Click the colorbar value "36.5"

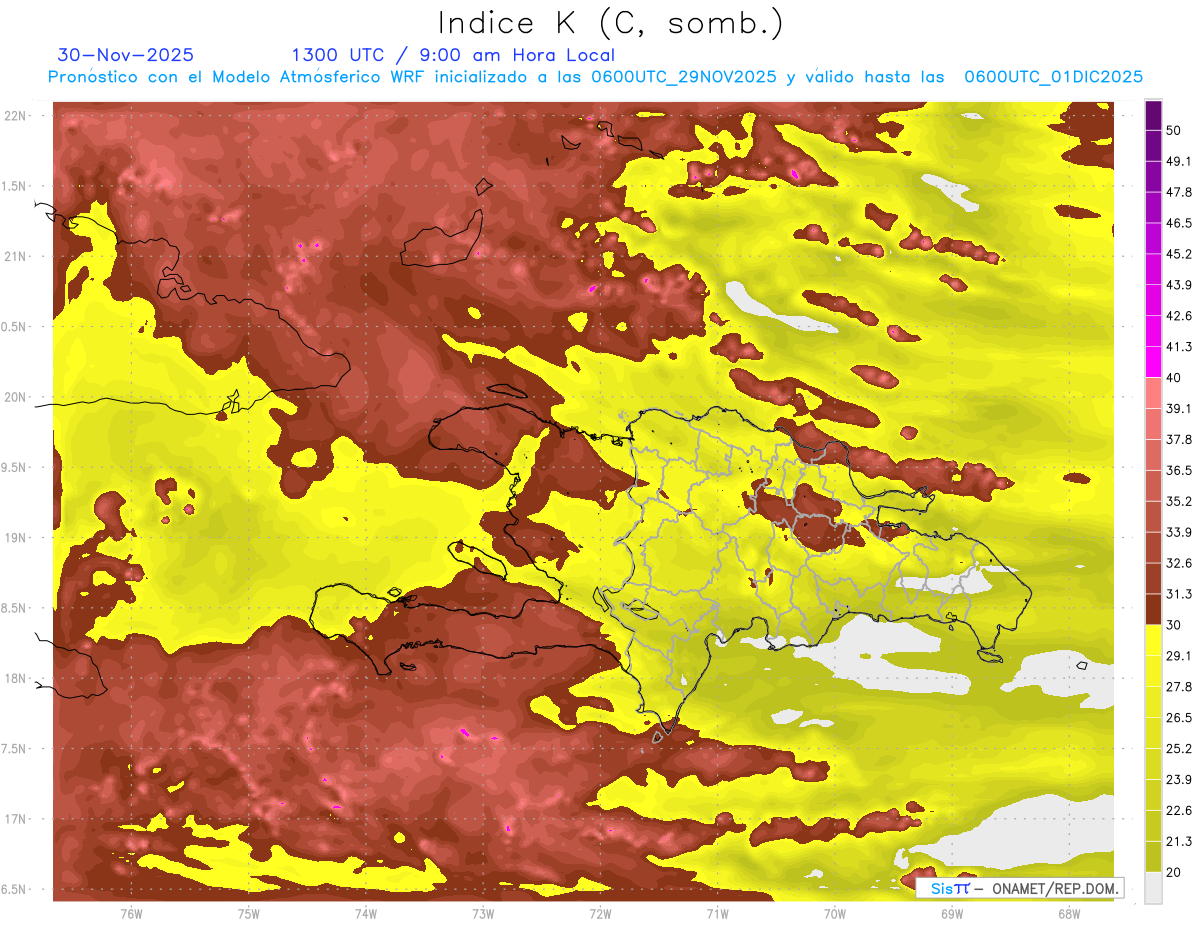(x=1178, y=471)
